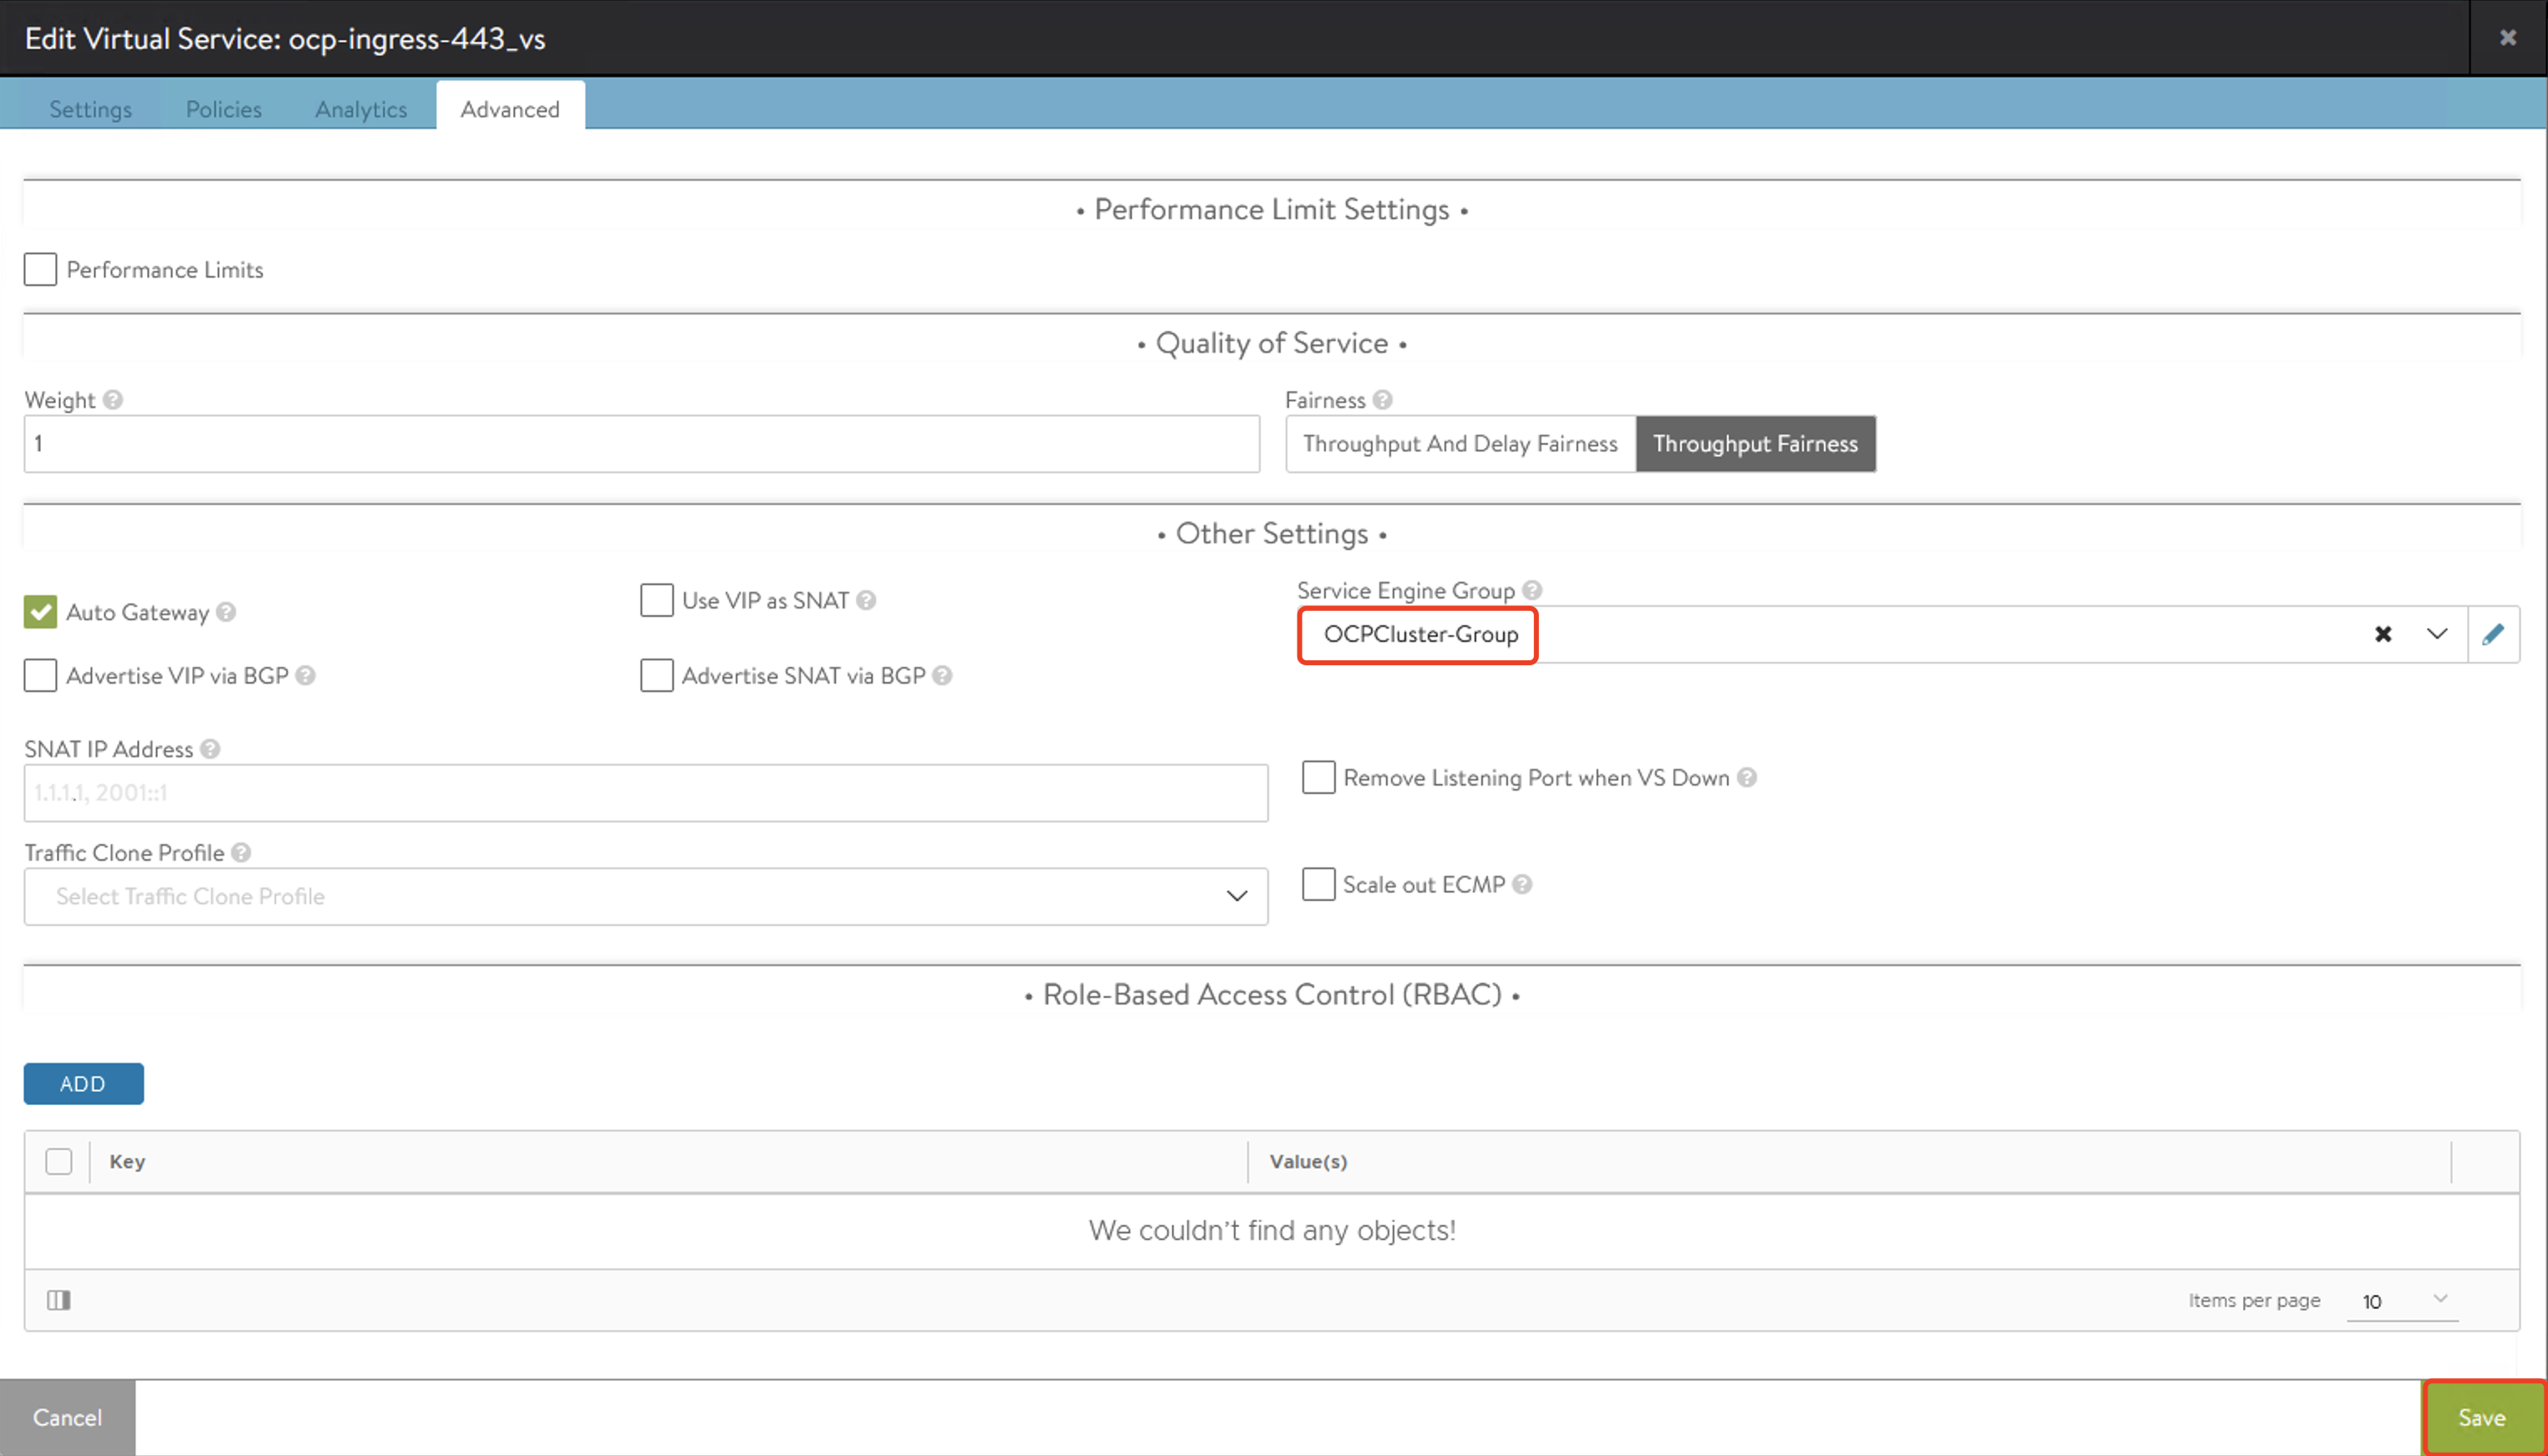Viewport: 2548px width, 1456px height.
Task: Open the Items per page dropdown
Action: 2402,1300
